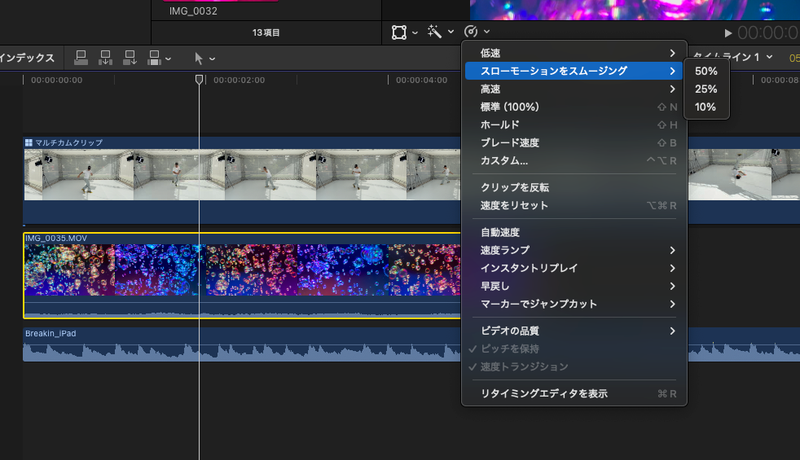
Task: Collapse the Retime menu dropdown arrow
Action: click(x=487, y=32)
